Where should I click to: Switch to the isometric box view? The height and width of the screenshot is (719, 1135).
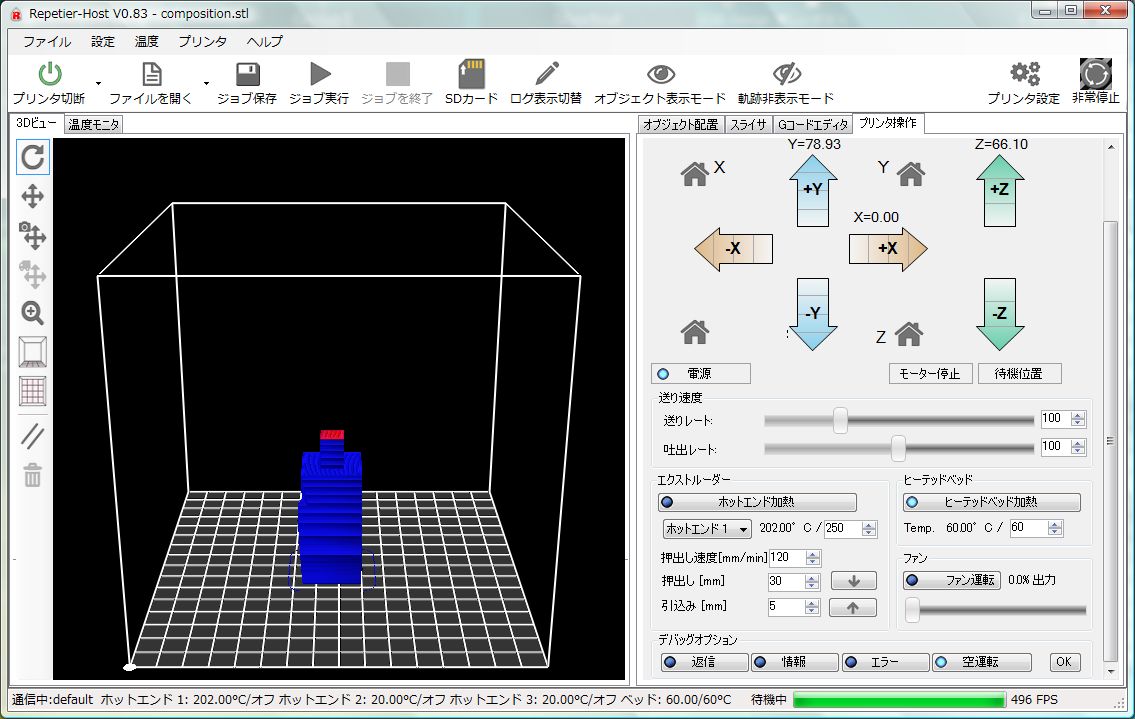33,352
